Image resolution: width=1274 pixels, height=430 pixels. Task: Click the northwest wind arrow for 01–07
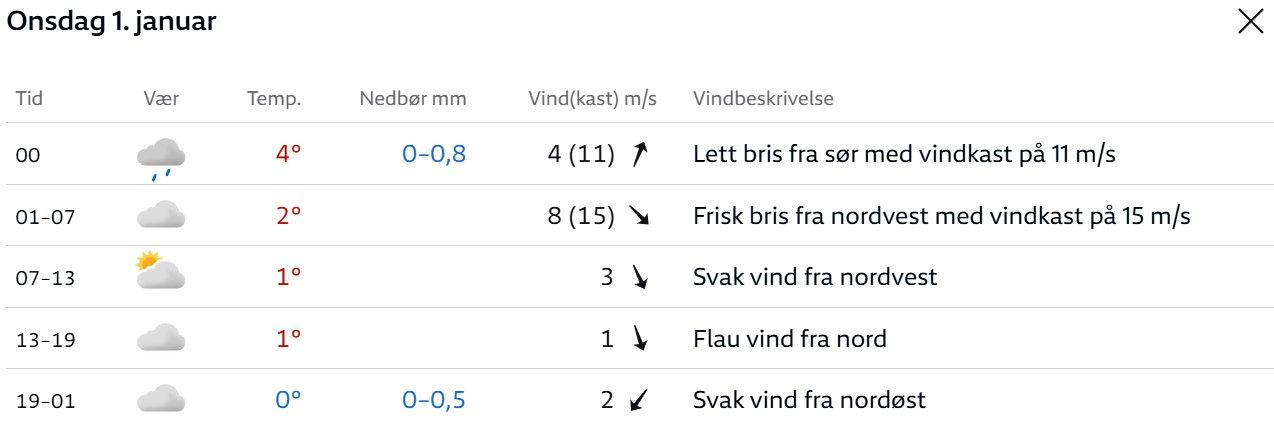[640, 216]
